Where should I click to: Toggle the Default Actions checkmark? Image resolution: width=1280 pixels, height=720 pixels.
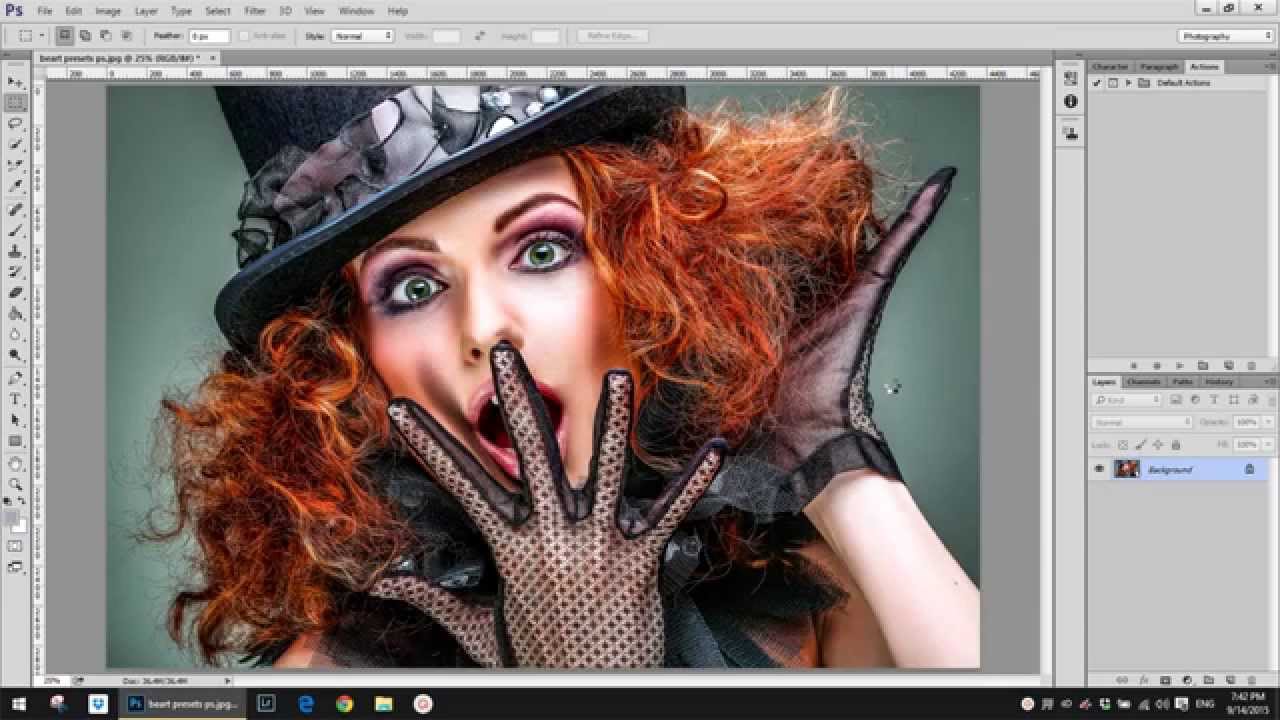(1097, 83)
